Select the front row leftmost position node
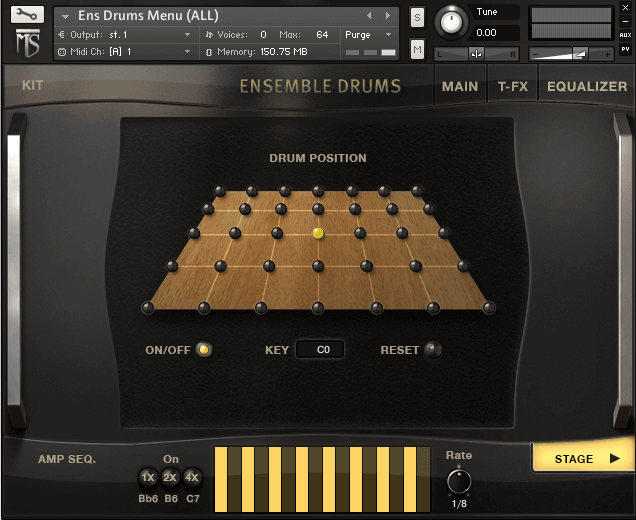 [x=148, y=307]
